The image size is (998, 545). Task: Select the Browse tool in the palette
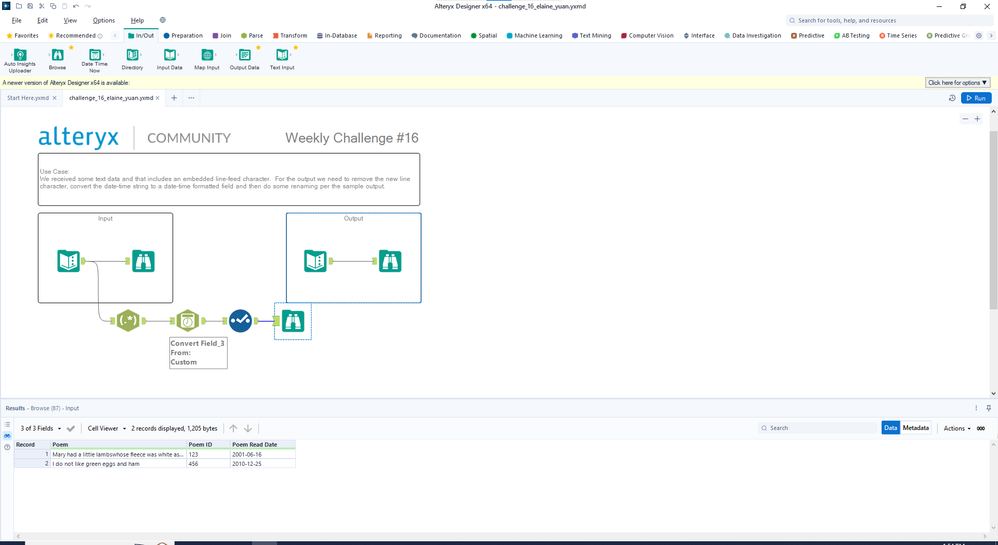point(57,59)
